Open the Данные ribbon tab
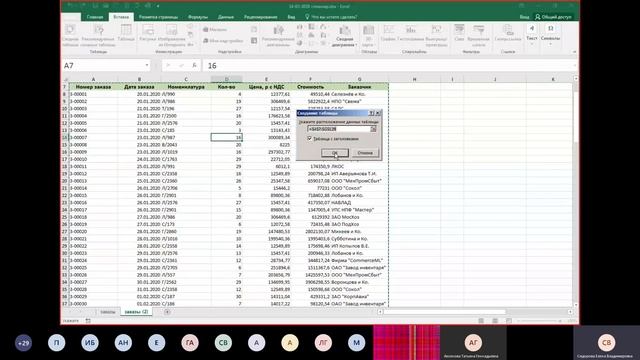Screen dimensions: 640x360 pos(226,17)
